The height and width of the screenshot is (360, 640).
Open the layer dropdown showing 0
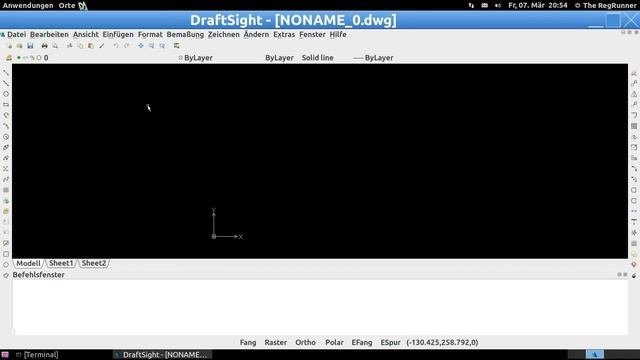pos(94,58)
